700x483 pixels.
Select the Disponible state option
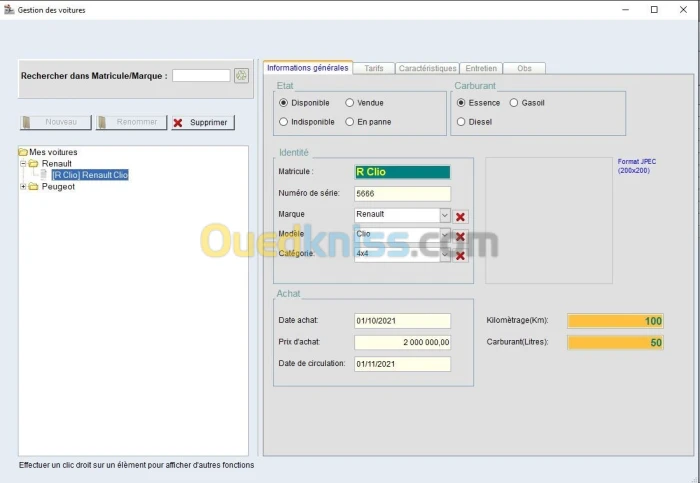[283, 103]
